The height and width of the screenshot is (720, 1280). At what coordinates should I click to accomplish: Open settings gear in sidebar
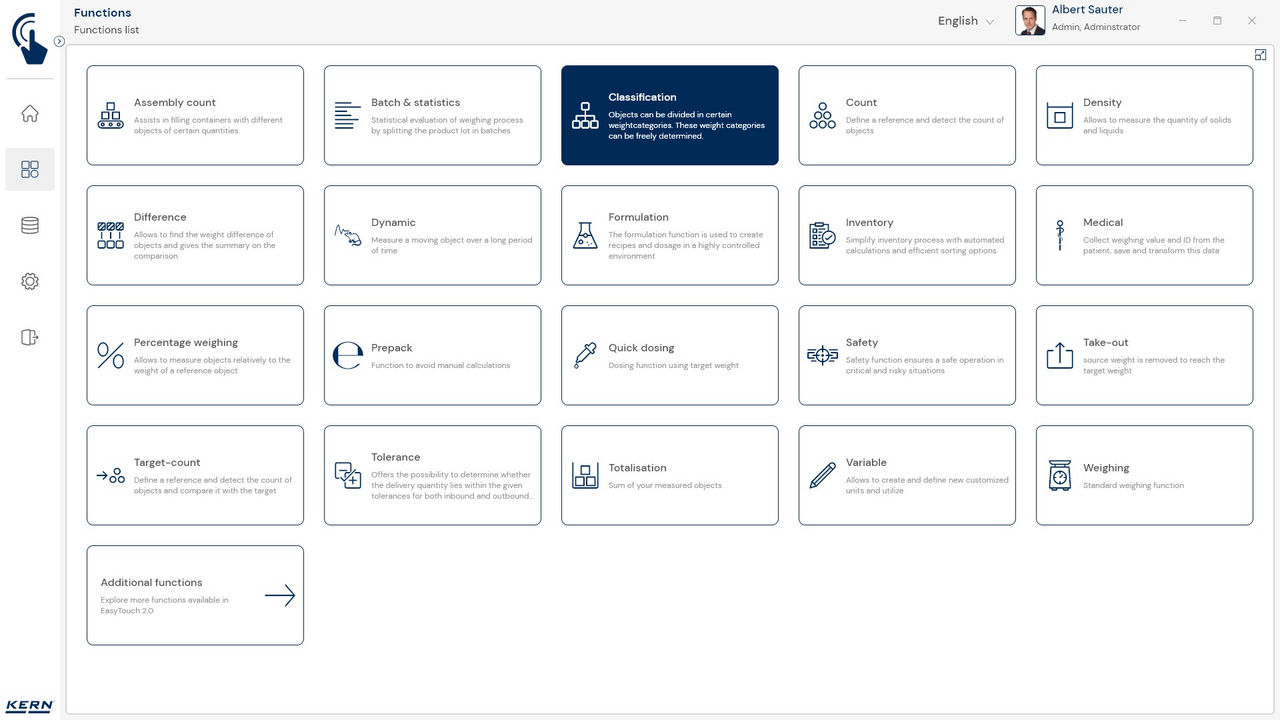coord(30,282)
